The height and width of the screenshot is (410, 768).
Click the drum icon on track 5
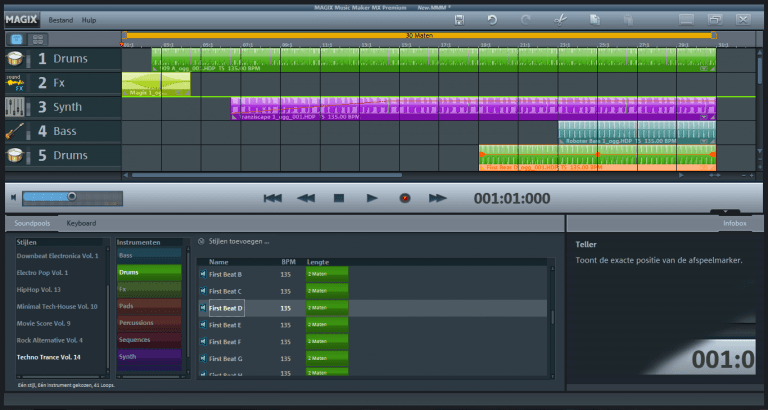click(x=15, y=156)
